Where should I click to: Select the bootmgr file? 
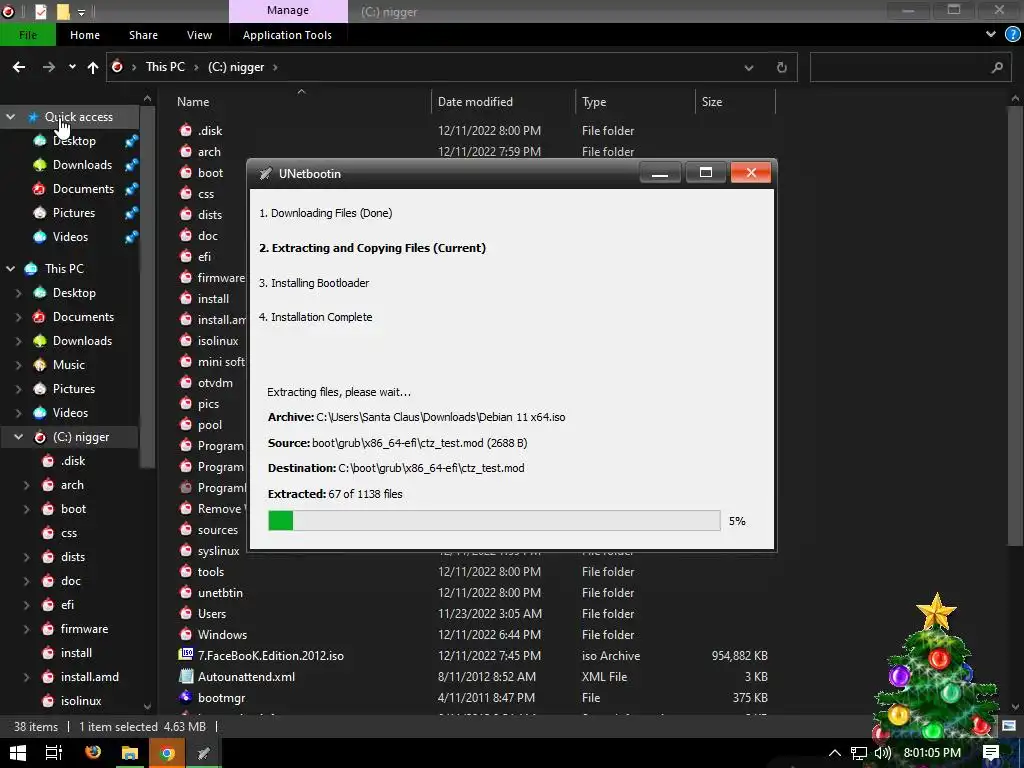pyautogui.click(x=221, y=697)
